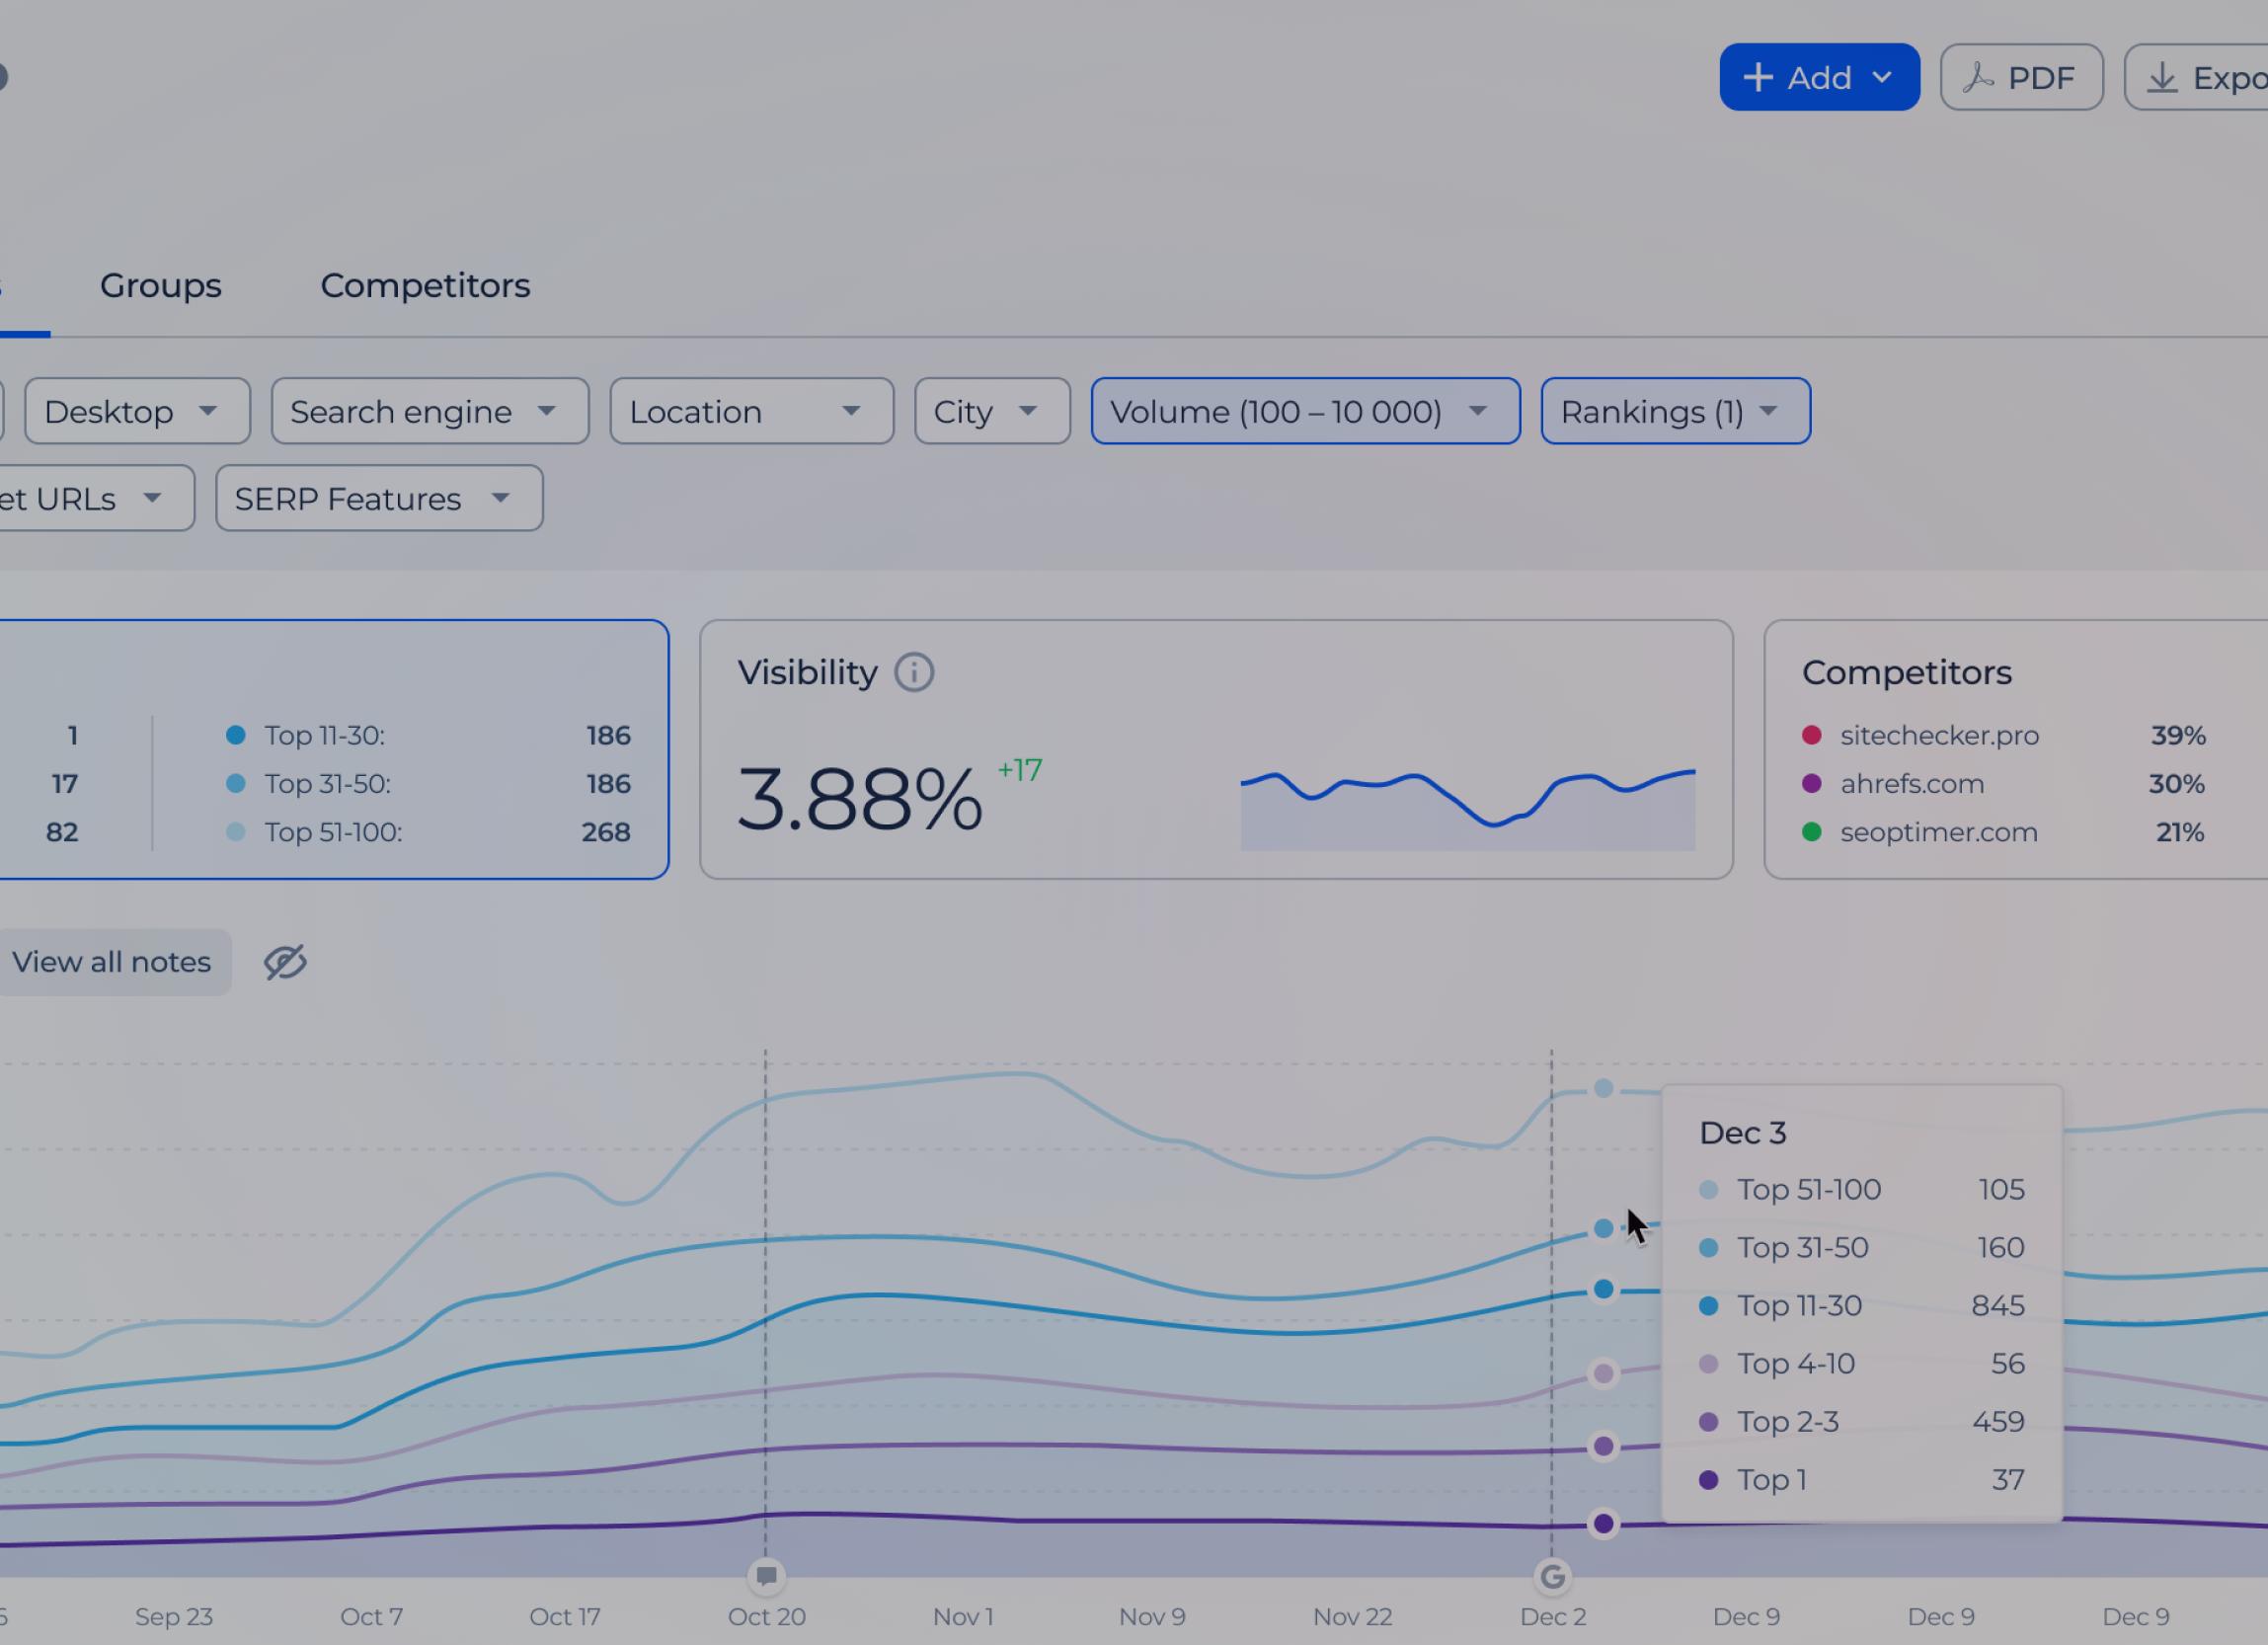The width and height of the screenshot is (2268, 1645).
Task: Click the plus icon inside the Add button
Action: [1757, 77]
